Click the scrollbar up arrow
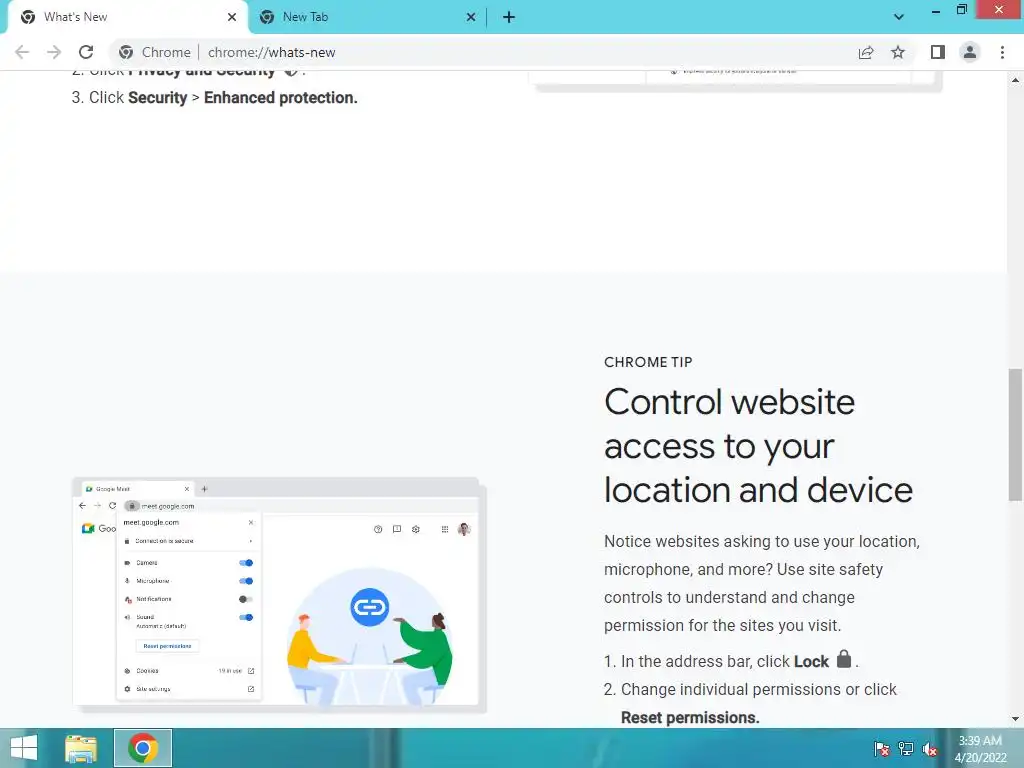Viewport: 1024px width, 768px height. click(x=1015, y=80)
